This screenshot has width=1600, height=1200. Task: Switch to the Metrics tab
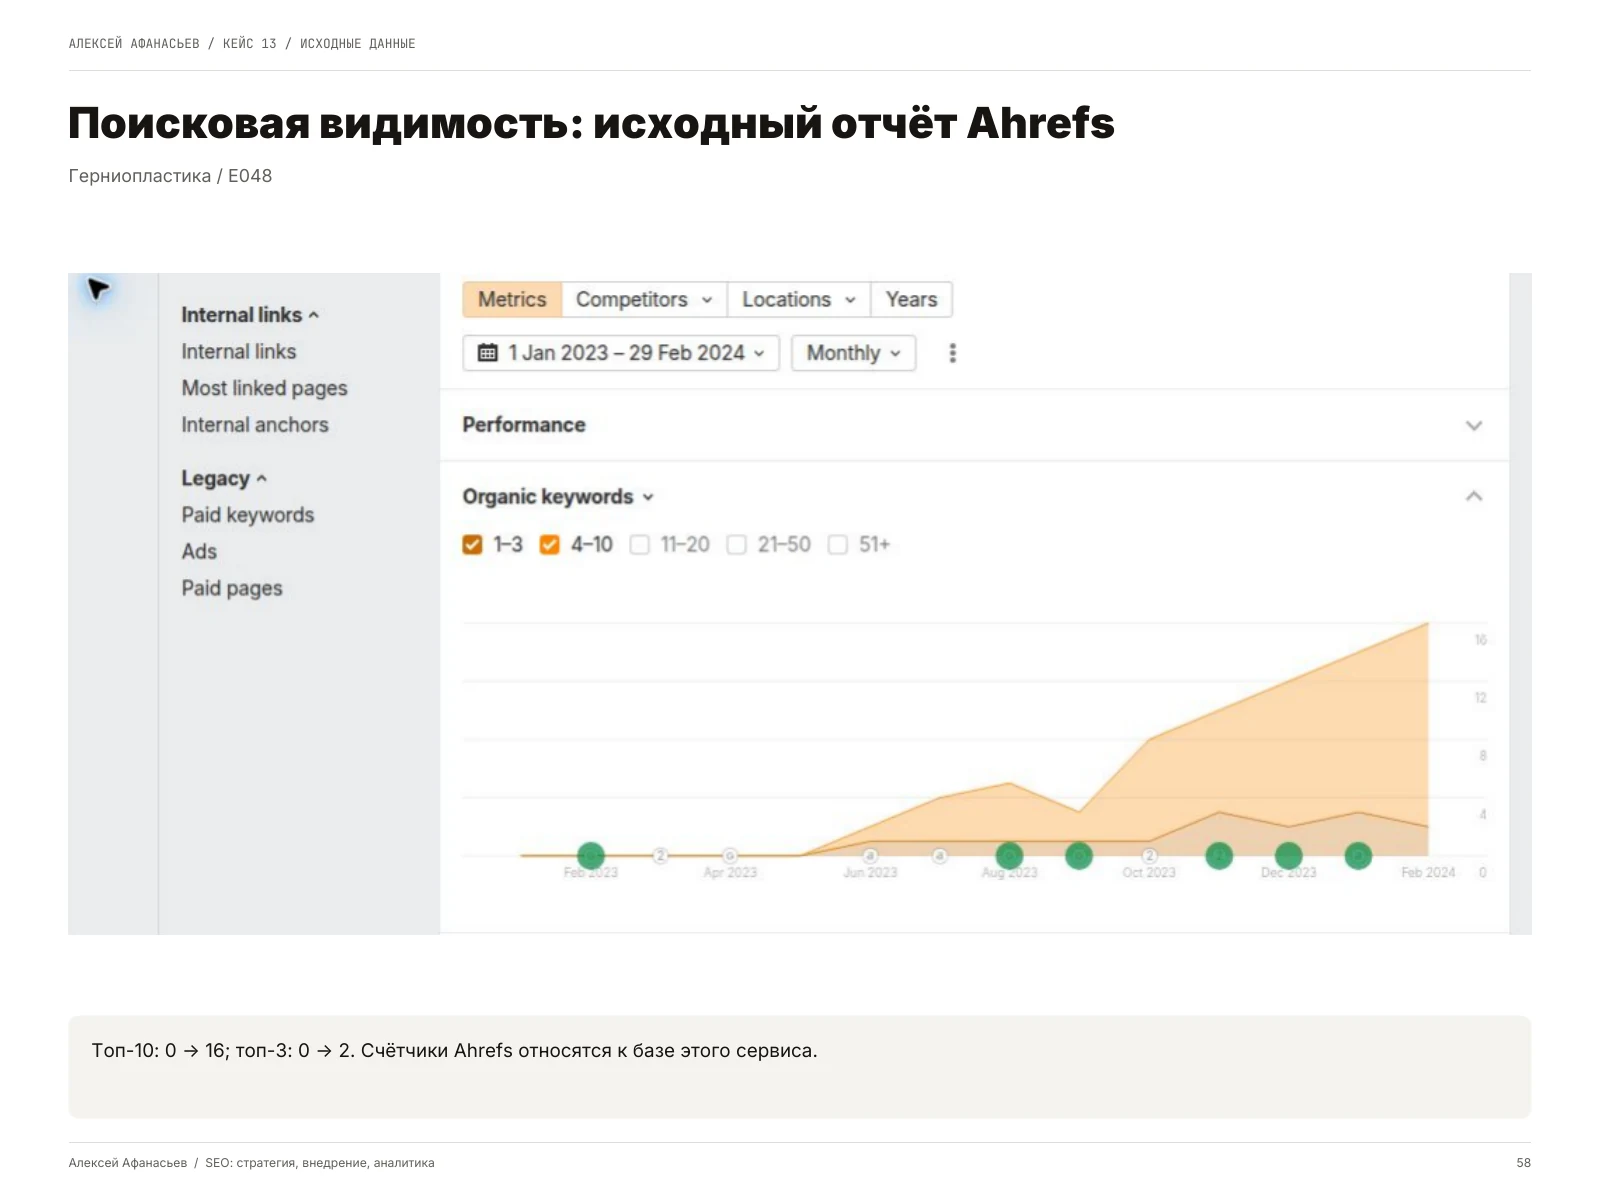pyautogui.click(x=512, y=300)
